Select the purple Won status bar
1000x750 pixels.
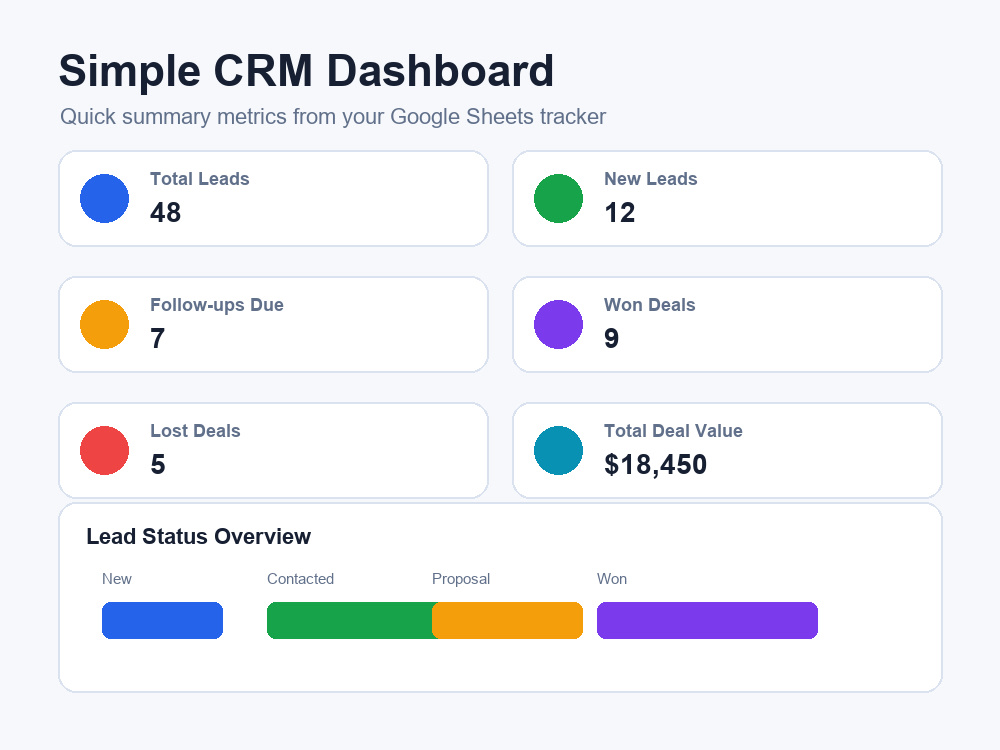tap(707, 621)
